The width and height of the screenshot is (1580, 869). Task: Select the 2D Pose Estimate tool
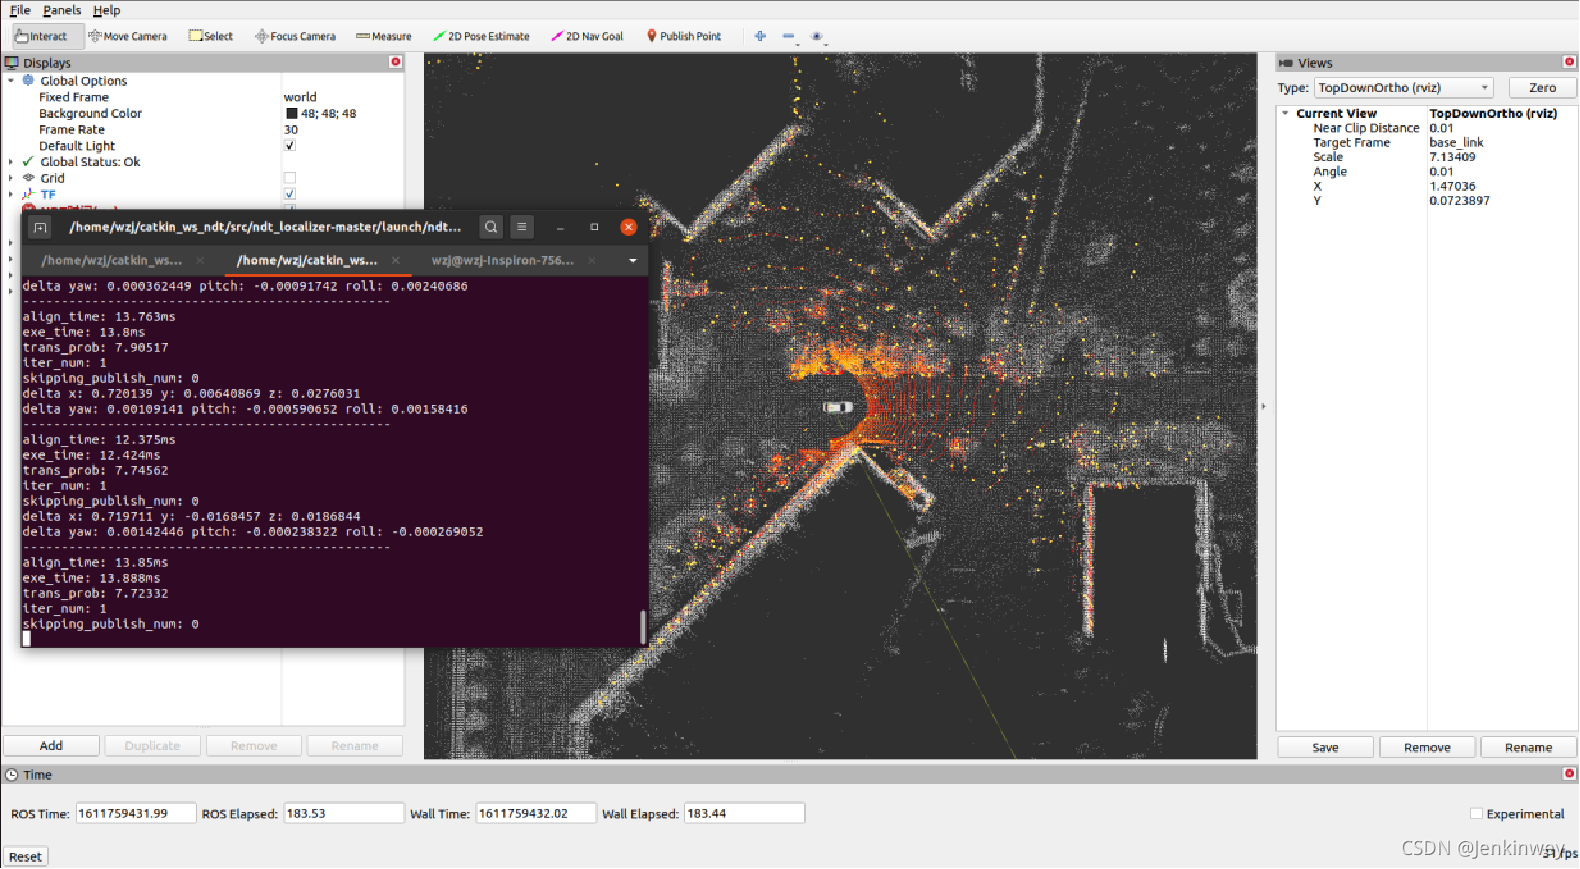pos(481,36)
